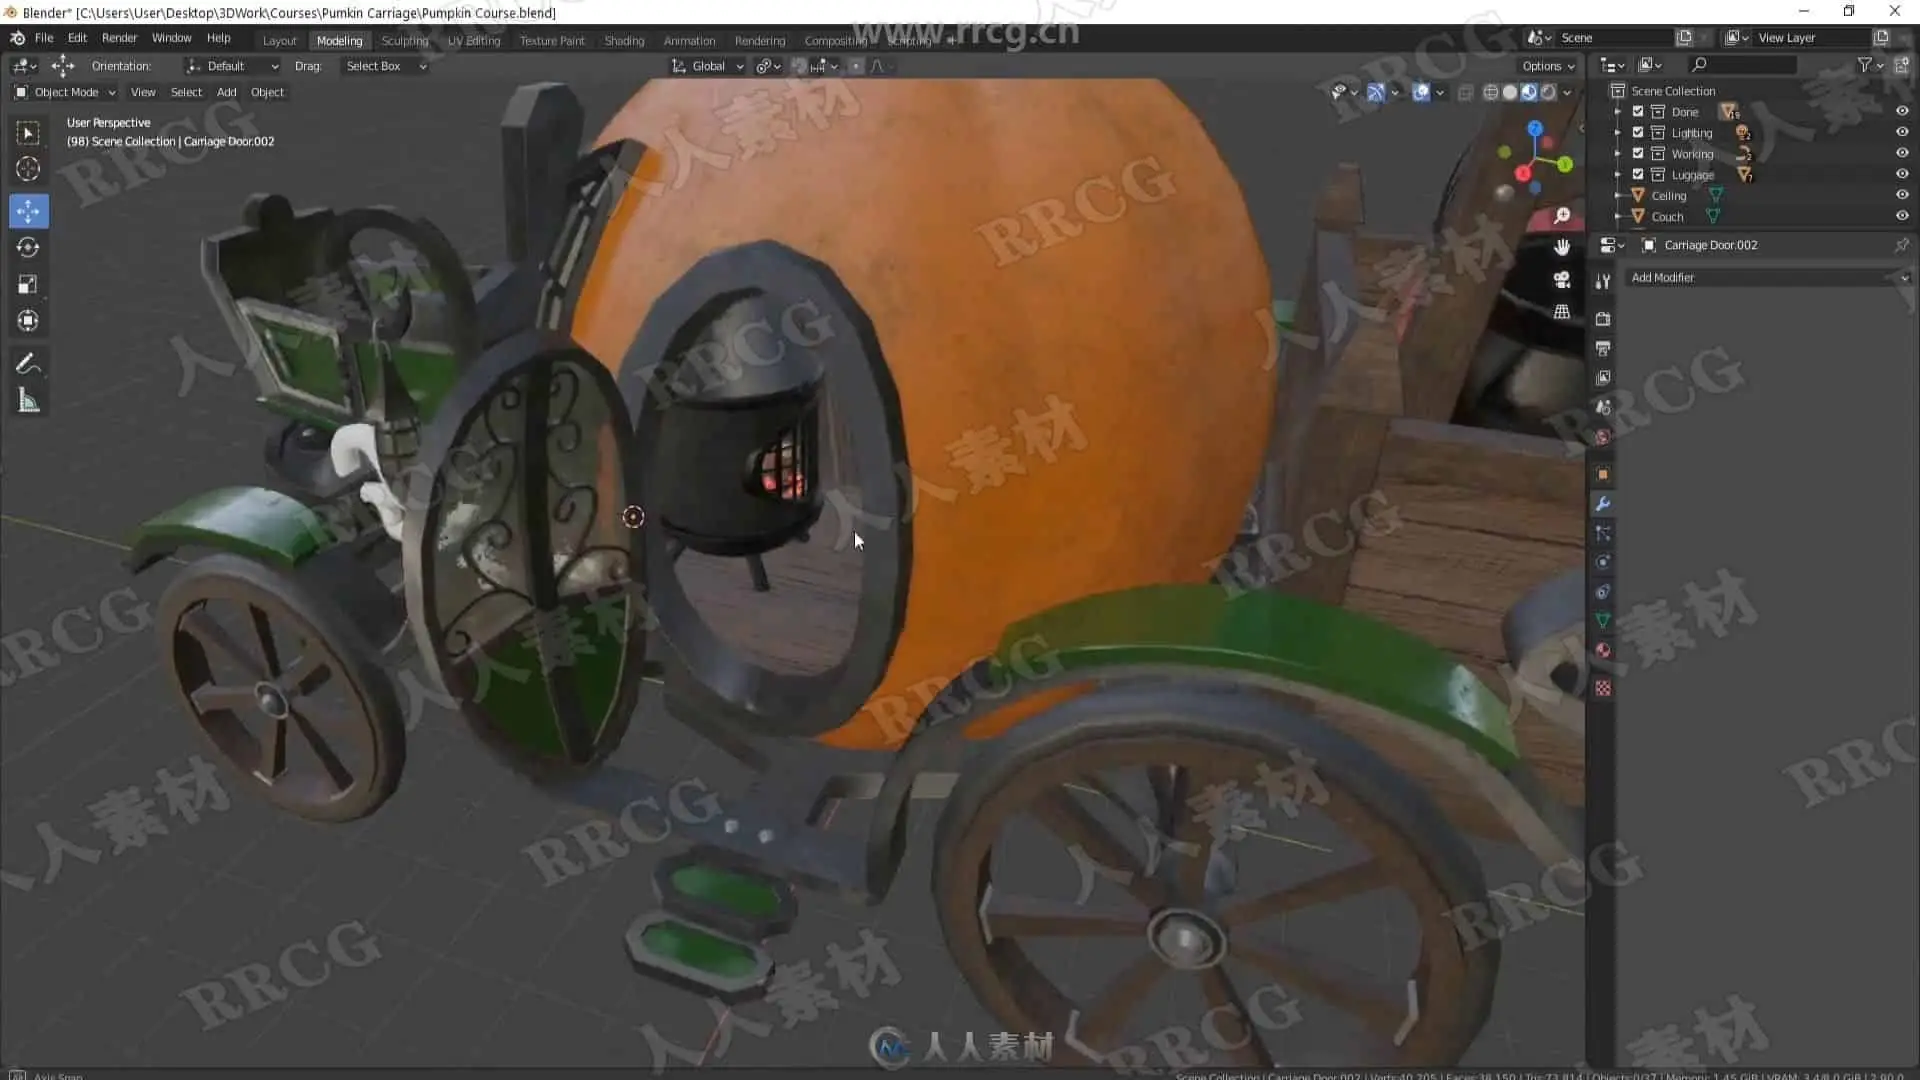
Task: Select the Move tool in the toolbar
Action: click(x=28, y=211)
